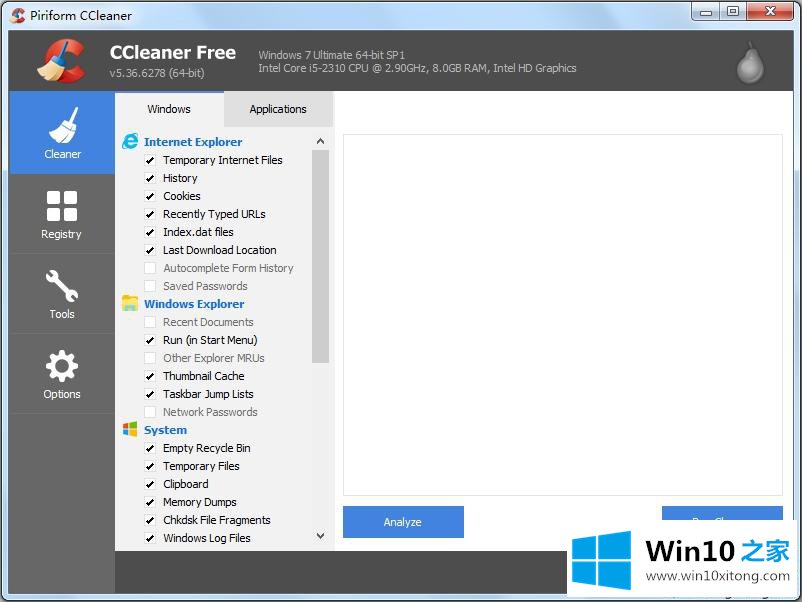The width and height of the screenshot is (802, 602).
Task: Open the Tools wrench section
Action: coord(62,294)
